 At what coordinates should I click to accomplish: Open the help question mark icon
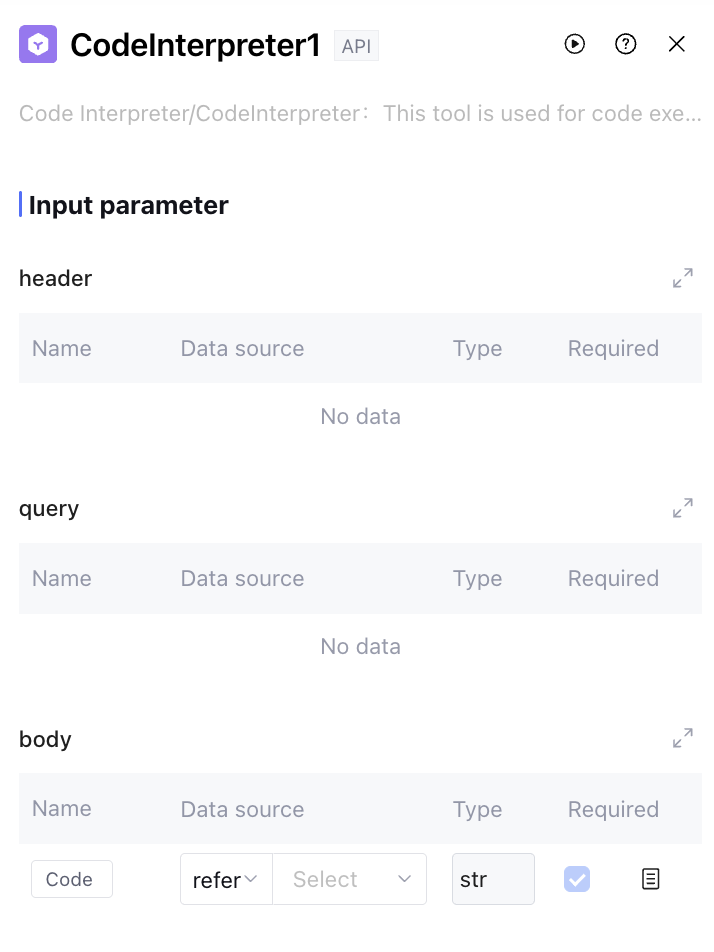tap(626, 44)
